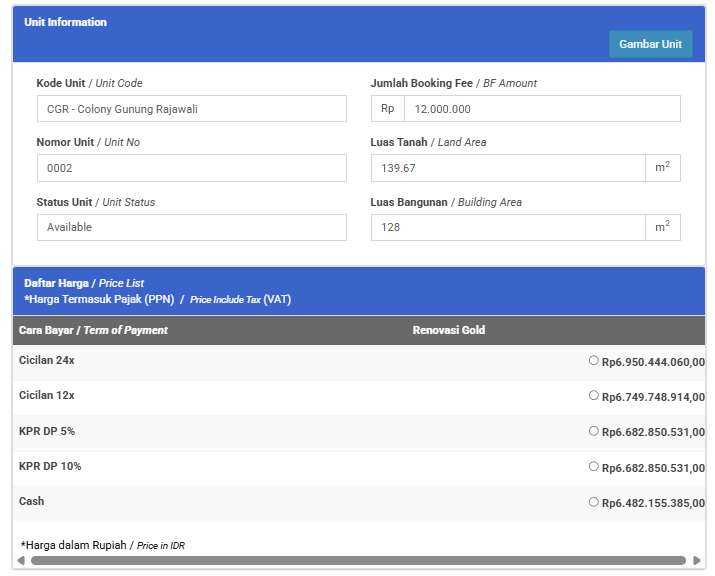
Task: Click the left arrow of horizontal scrollbar
Action: coord(22,561)
